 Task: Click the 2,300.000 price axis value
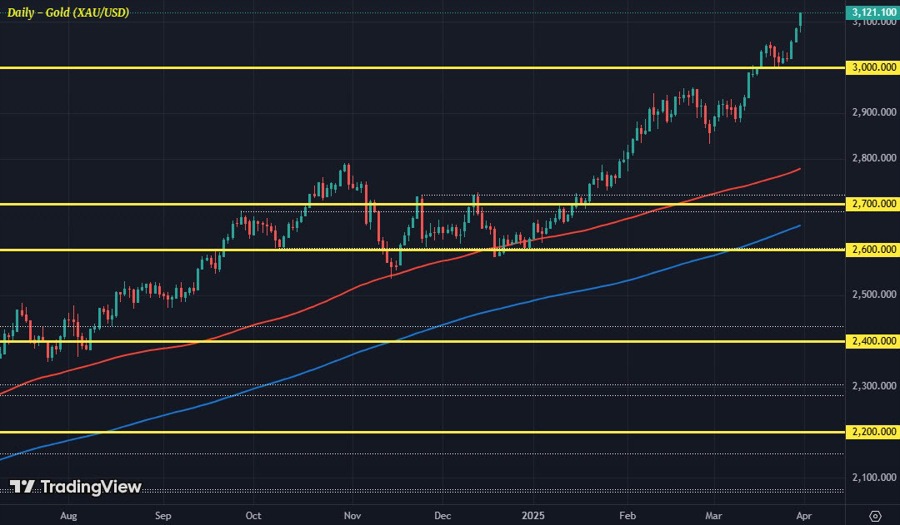coord(874,386)
